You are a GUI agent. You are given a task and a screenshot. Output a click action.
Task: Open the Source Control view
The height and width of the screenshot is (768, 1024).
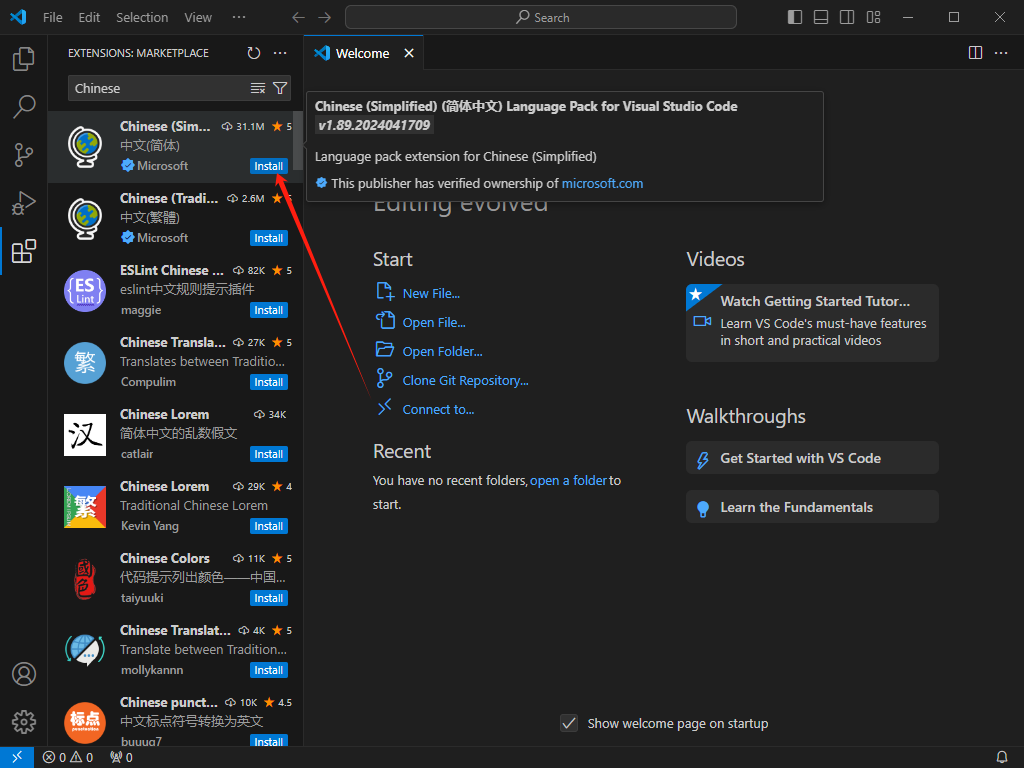(x=24, y=155)
